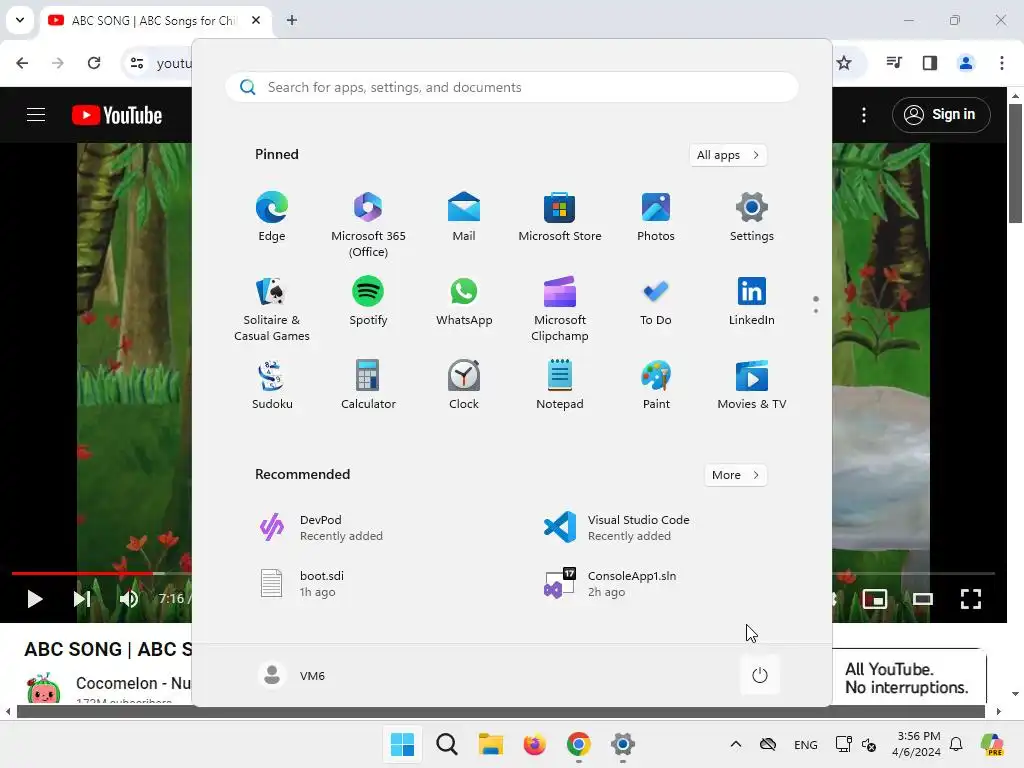Open Firefox from taskbar
The width and height of the screenshot is (1024, 768).
click(534, 744)
